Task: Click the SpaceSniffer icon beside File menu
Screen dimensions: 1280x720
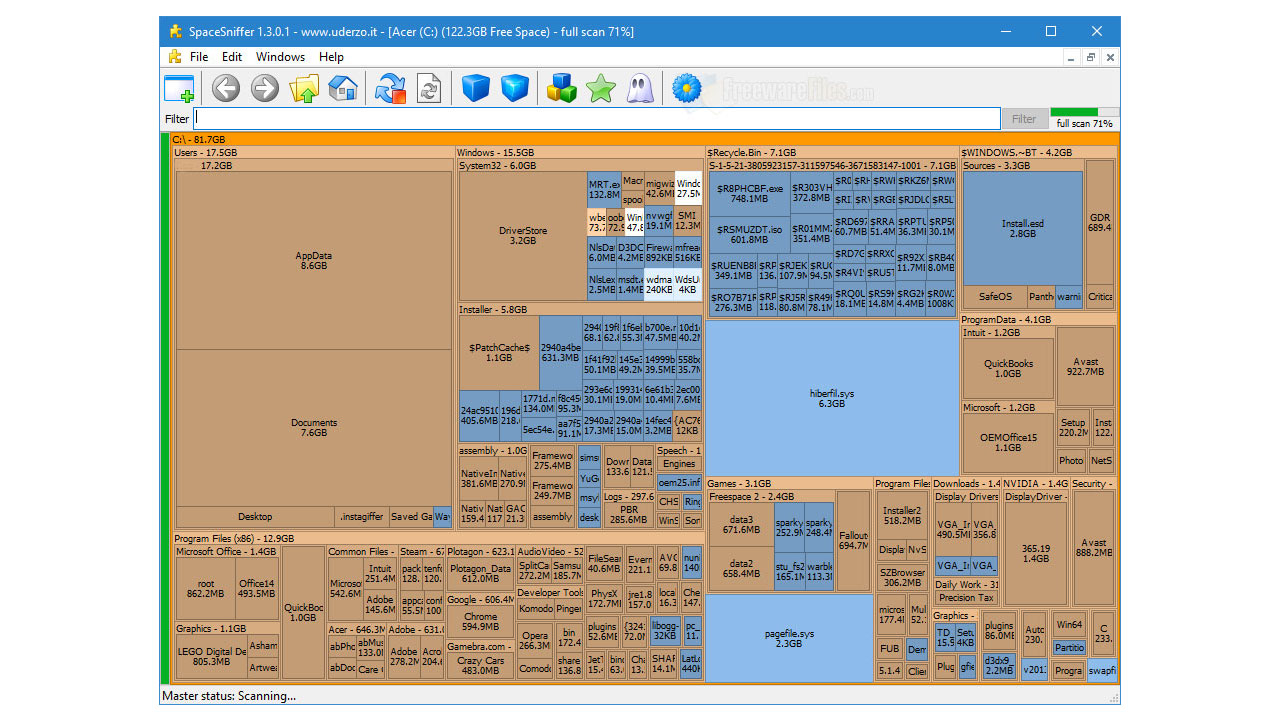Action: click(x=175, y=57)
